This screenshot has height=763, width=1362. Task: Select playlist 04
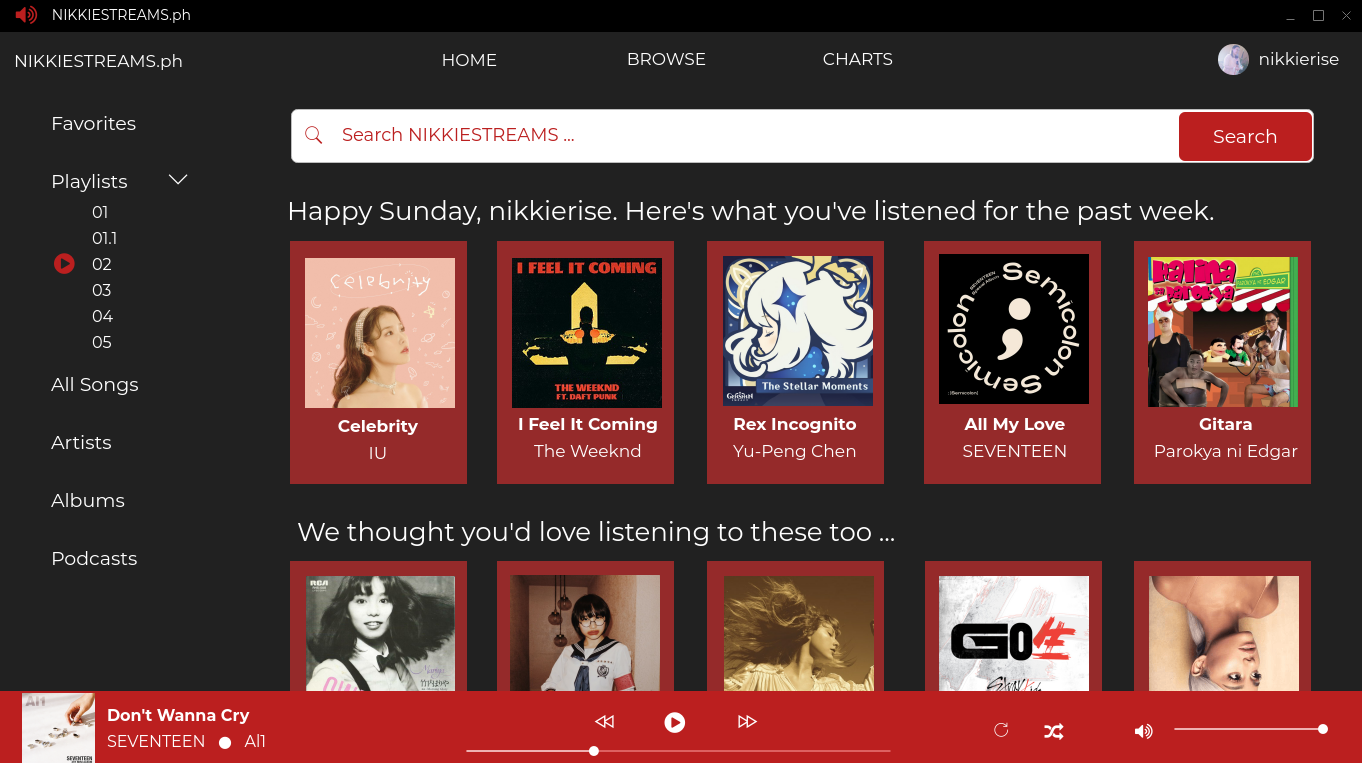pyautogui.click(x=102, y=316)
